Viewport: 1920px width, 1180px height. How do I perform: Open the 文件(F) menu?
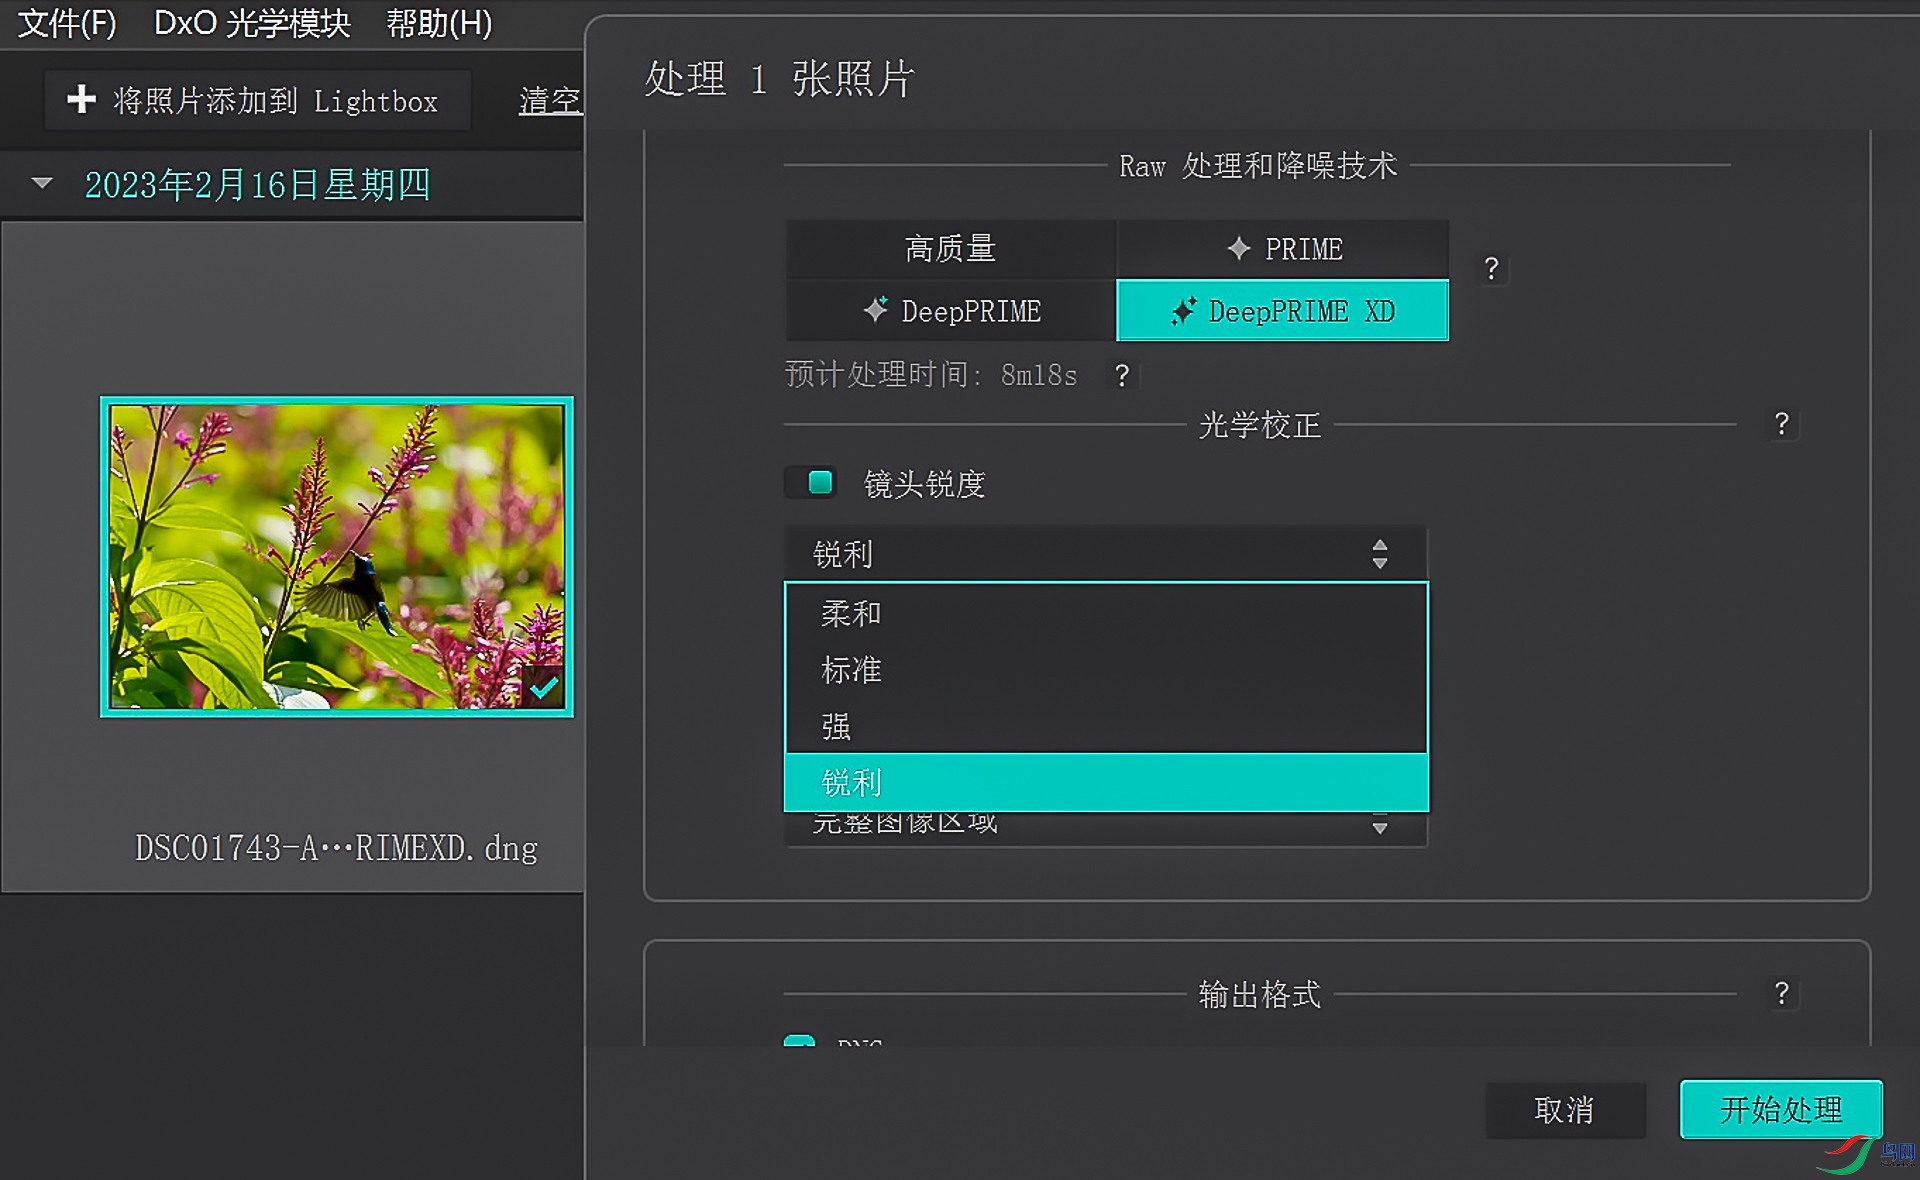67,22
